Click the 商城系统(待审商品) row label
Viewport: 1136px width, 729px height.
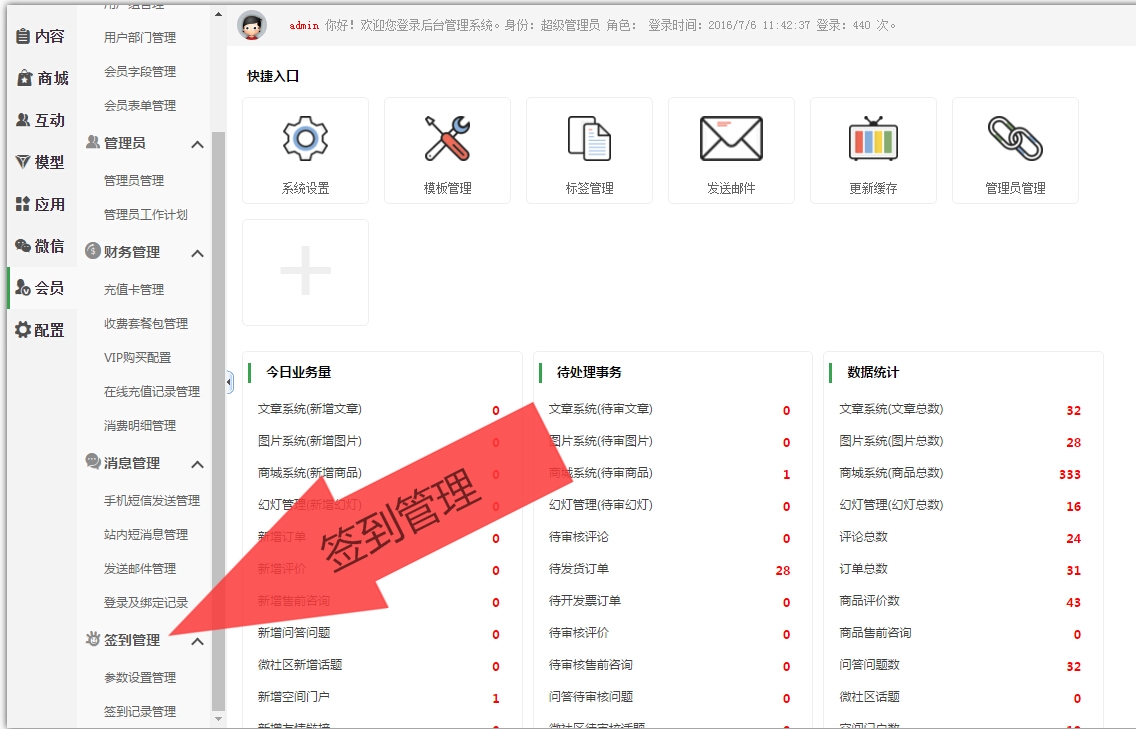point(601,473)
